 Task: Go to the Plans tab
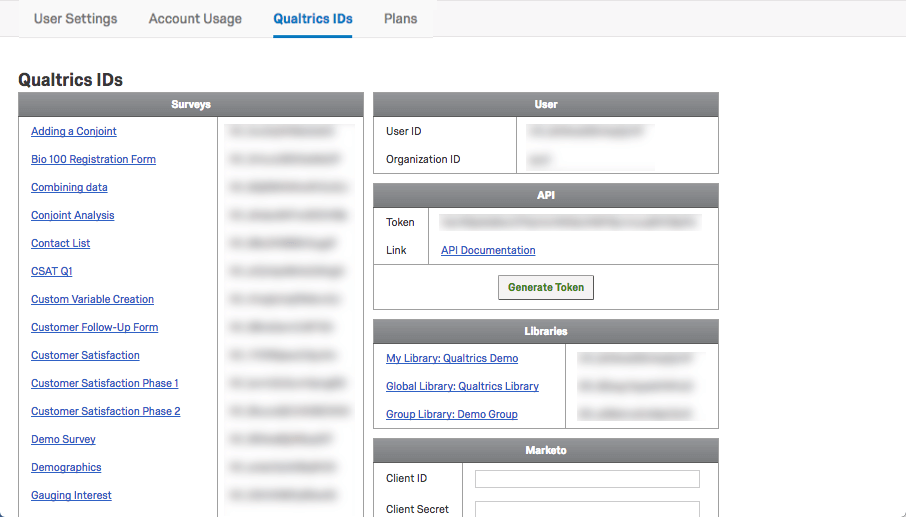click(x=400, y=18)
